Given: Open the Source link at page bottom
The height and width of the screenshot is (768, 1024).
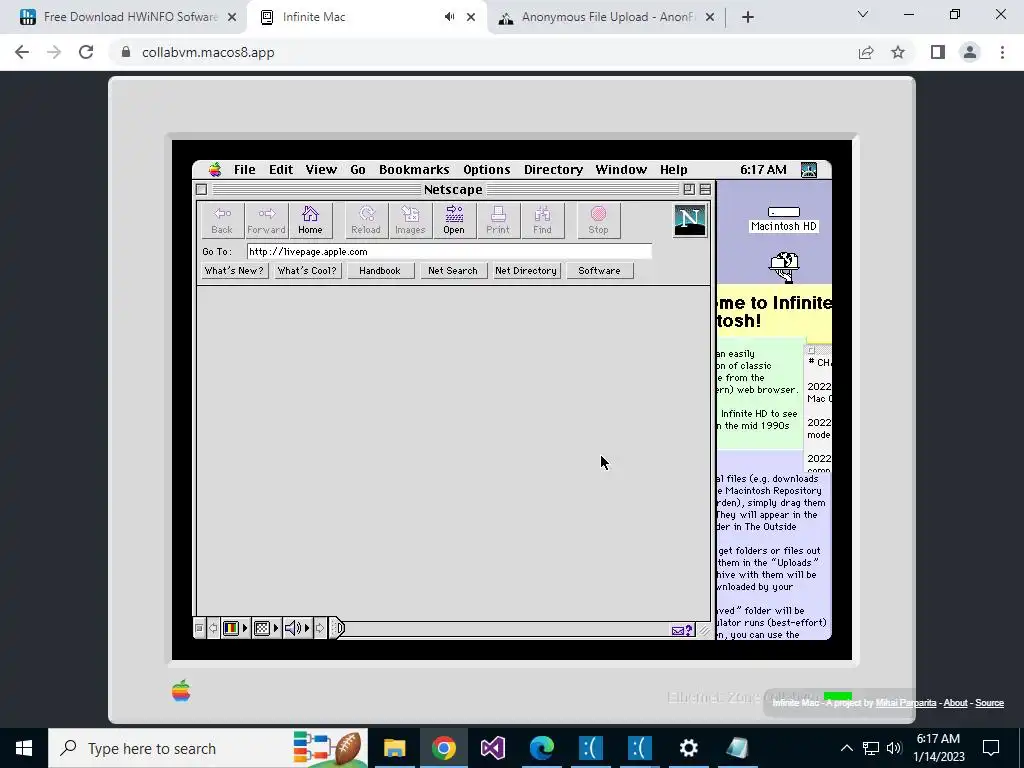Looking at the screenshot, I should click(989, 703).
